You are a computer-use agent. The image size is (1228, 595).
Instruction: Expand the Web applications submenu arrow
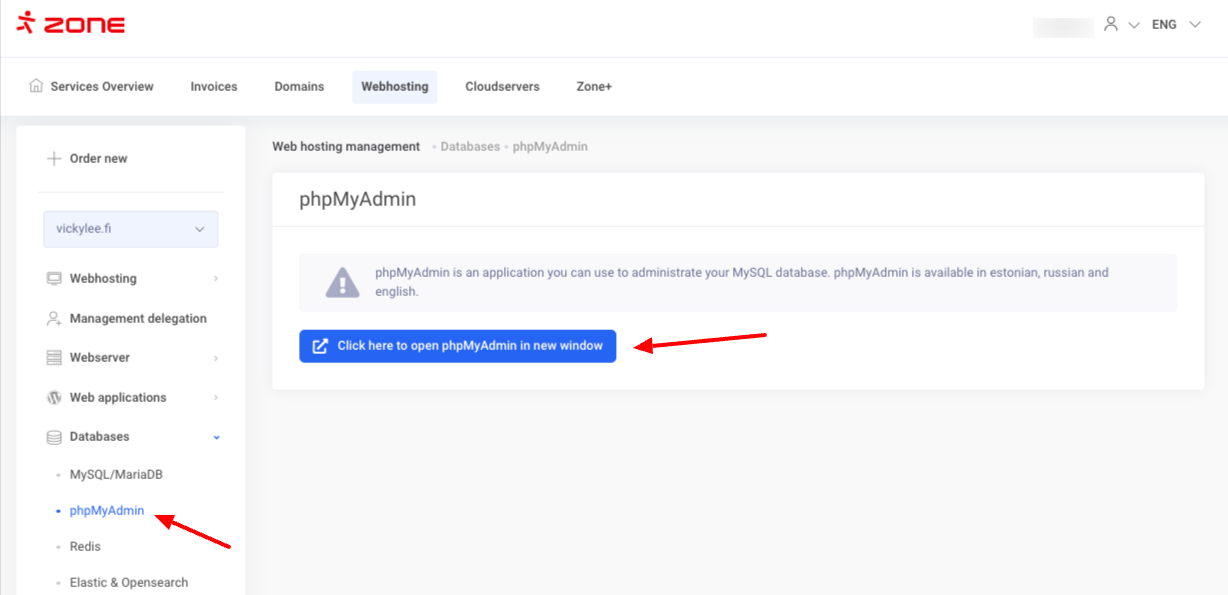(x=216, y=398)
